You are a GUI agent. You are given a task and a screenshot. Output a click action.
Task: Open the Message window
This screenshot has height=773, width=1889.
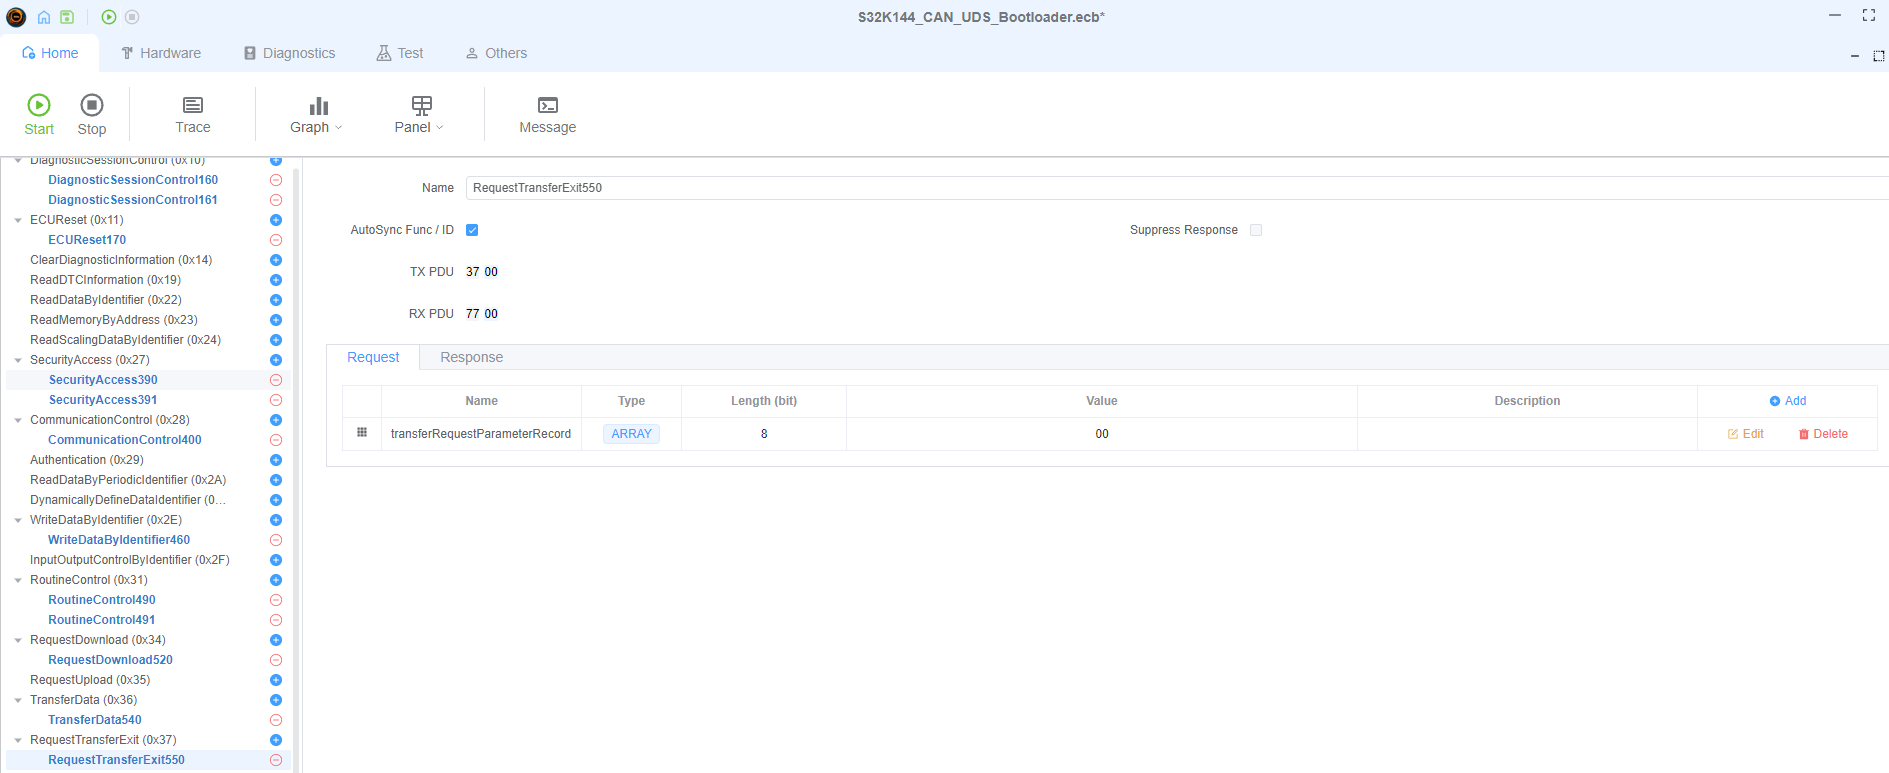tap(548, 114)
